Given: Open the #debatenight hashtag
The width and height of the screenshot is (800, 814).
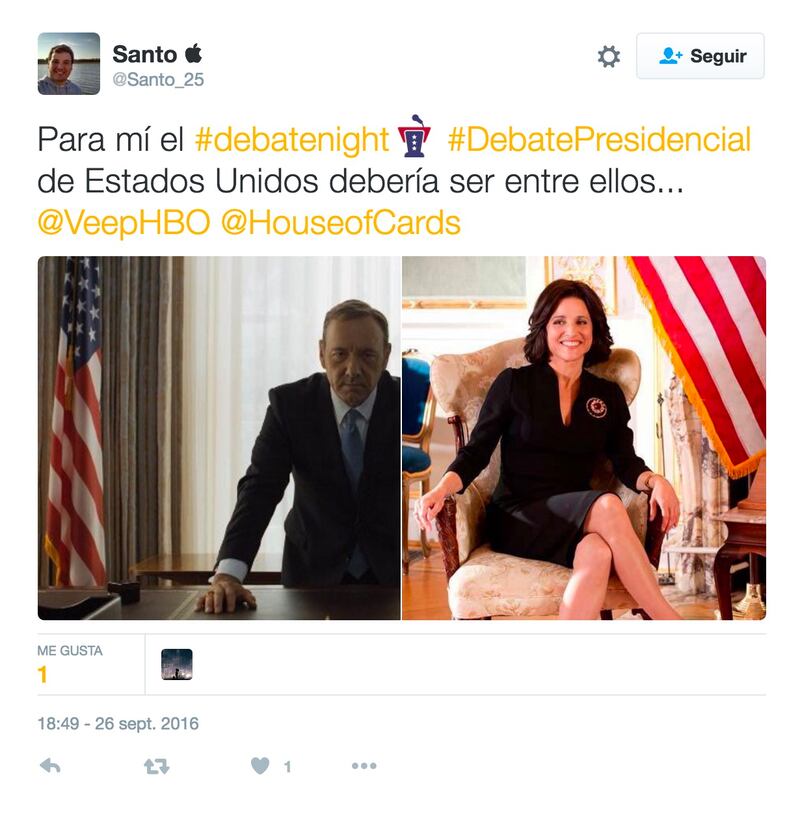Looking at the screenshot, I should coord(292,139).
